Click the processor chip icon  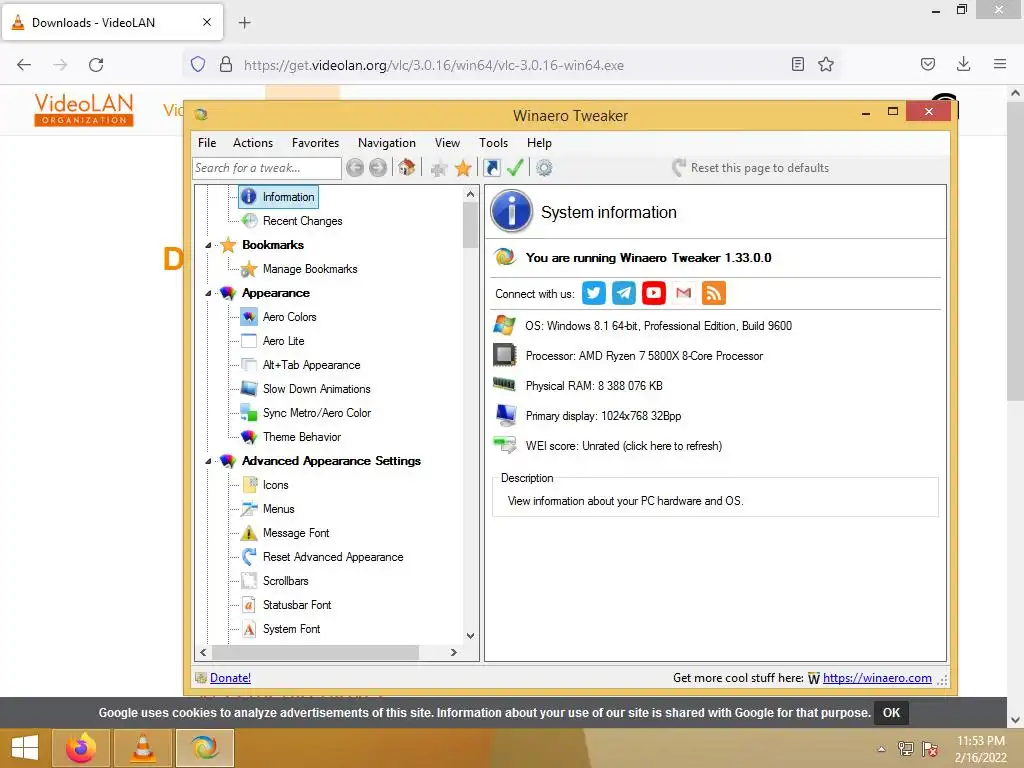pos(504,355)
